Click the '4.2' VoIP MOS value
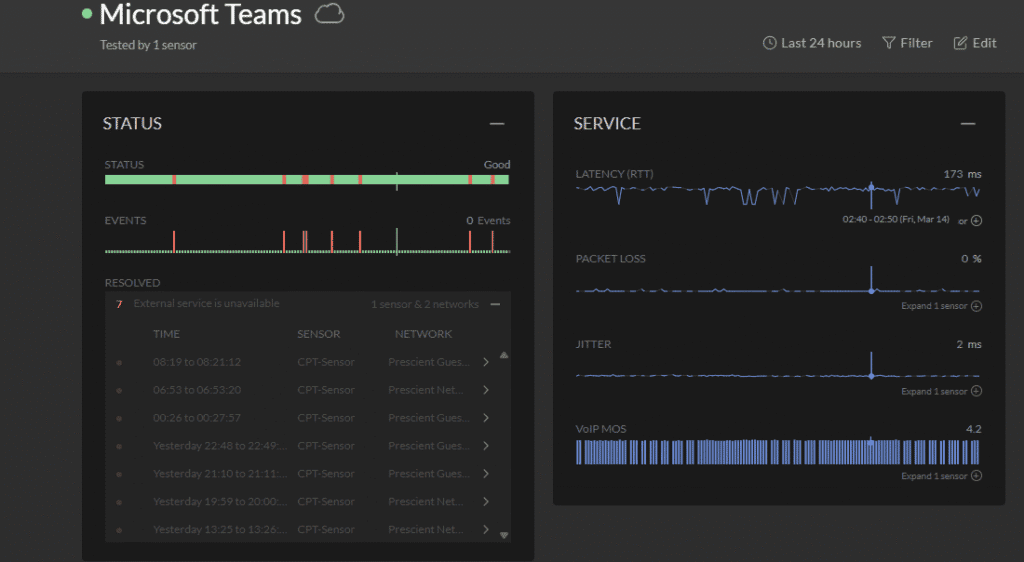Screen dimensions: 1024x562 [x=973, y=429]
